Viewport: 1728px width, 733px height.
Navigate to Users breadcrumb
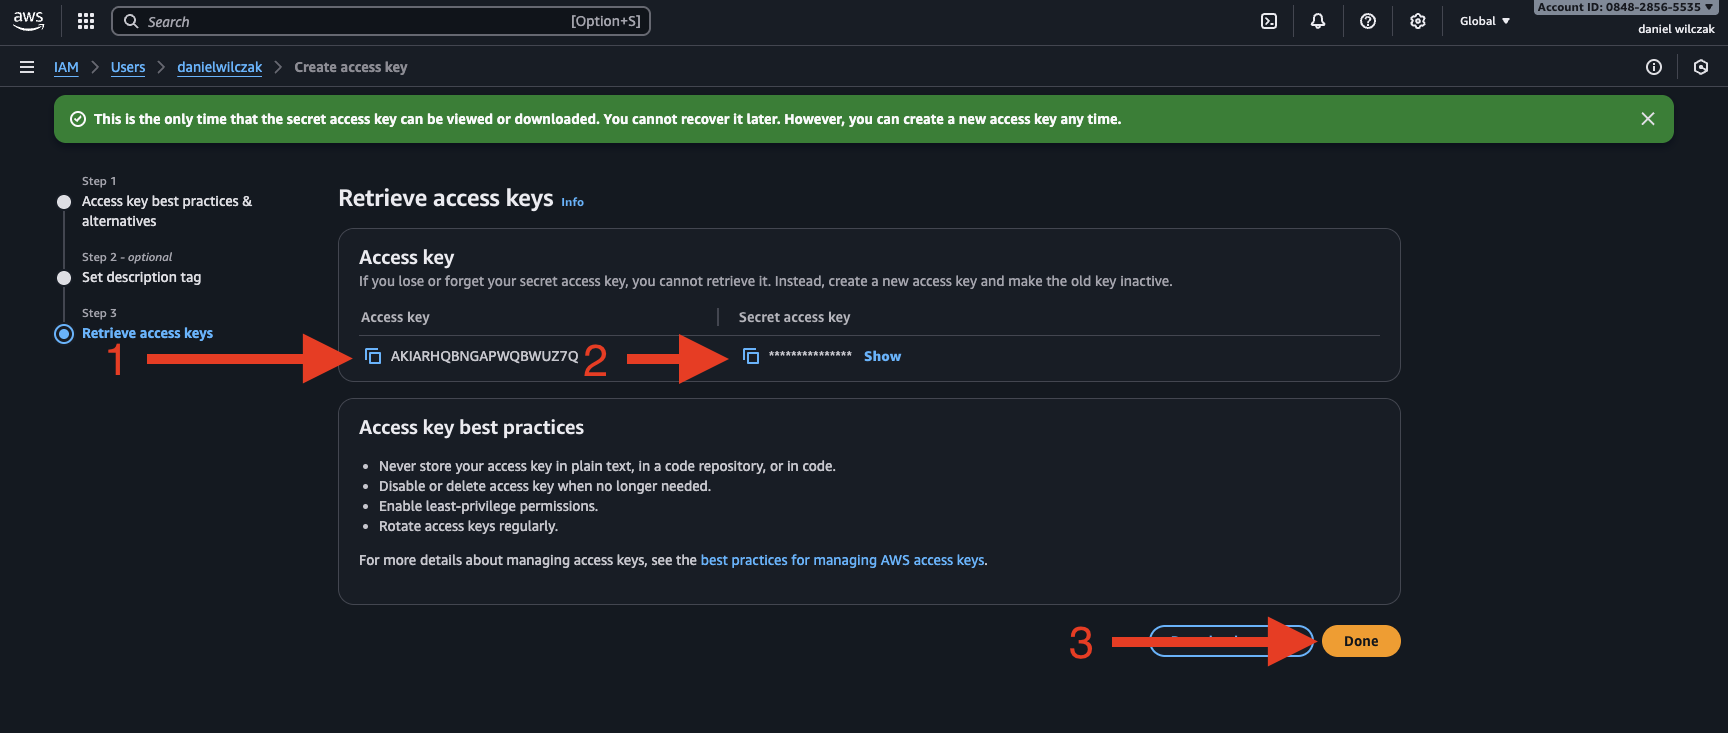128,67
